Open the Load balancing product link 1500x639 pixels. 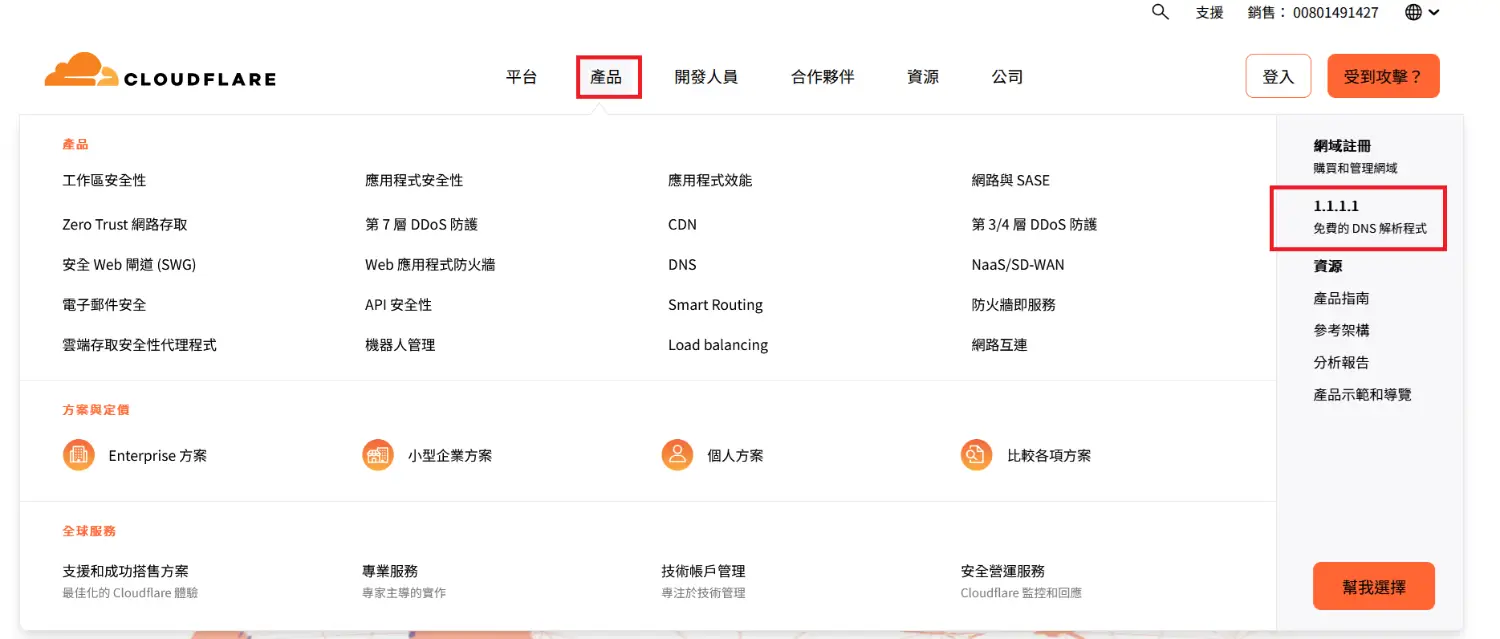(718, 345)
